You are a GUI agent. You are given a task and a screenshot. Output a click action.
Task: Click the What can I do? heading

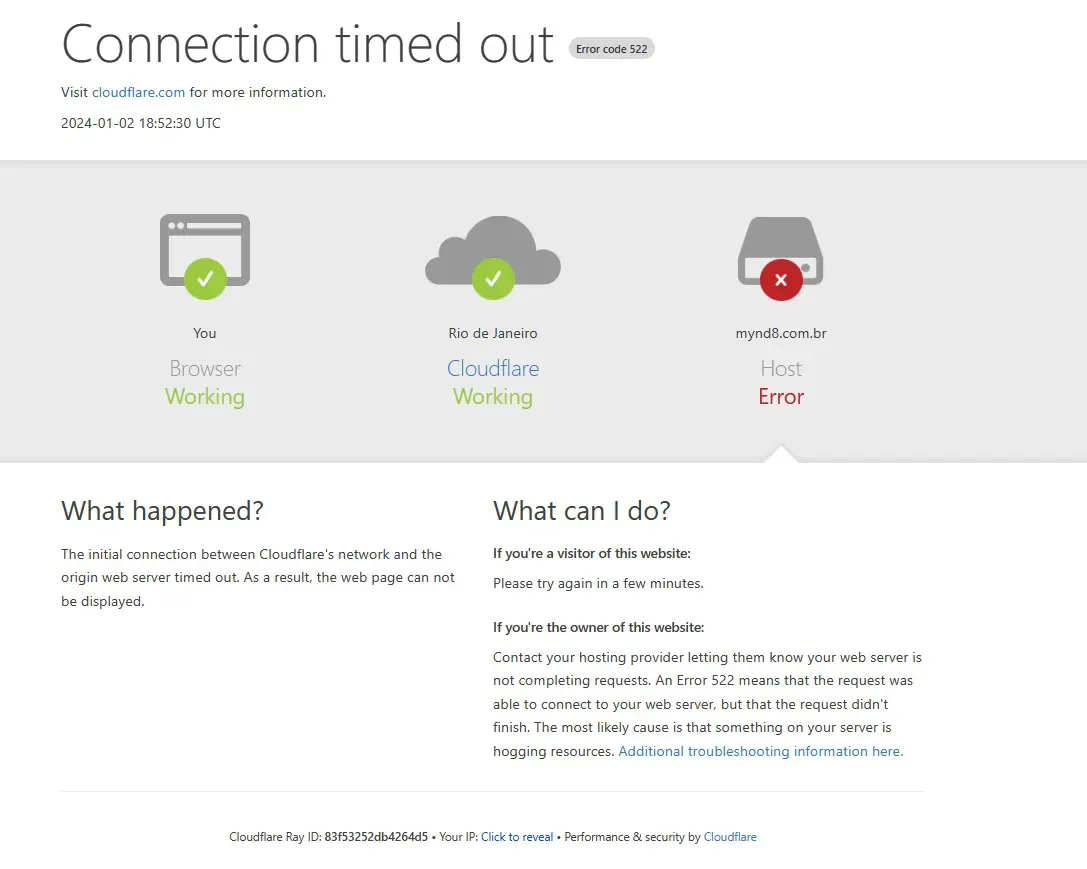pyautogui.click(x=582, y=511)
